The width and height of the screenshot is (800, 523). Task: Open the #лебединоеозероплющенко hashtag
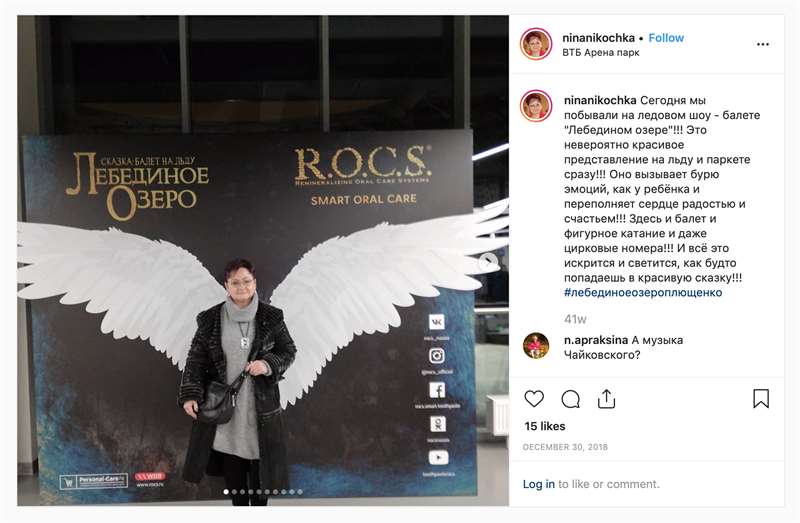(x=643, y=292)
